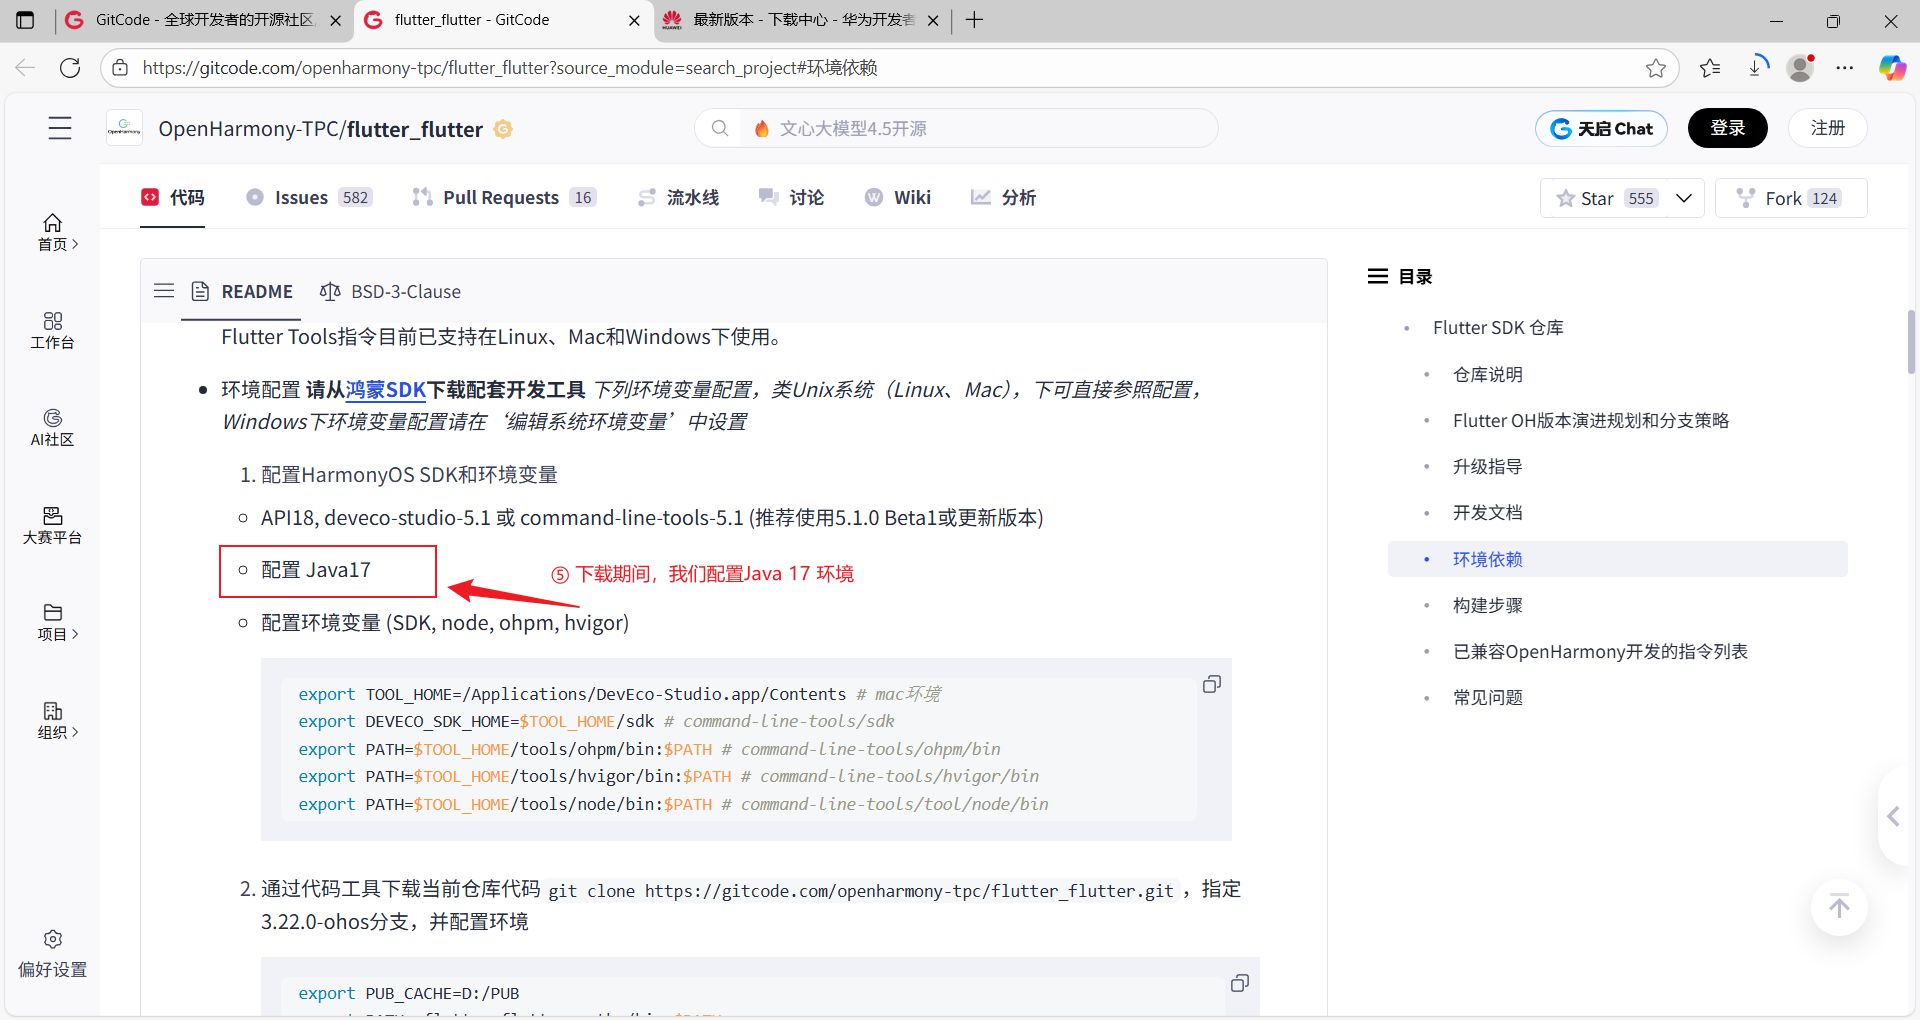Screen dimensions: 1920x1020
Task: Star the repository
Action: (1605, 198)
